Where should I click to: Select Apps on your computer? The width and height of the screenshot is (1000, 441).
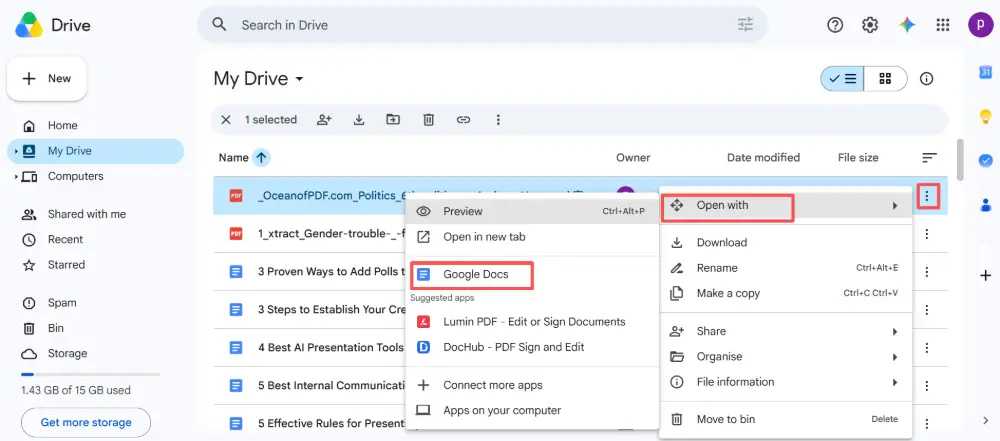point(532,410)
